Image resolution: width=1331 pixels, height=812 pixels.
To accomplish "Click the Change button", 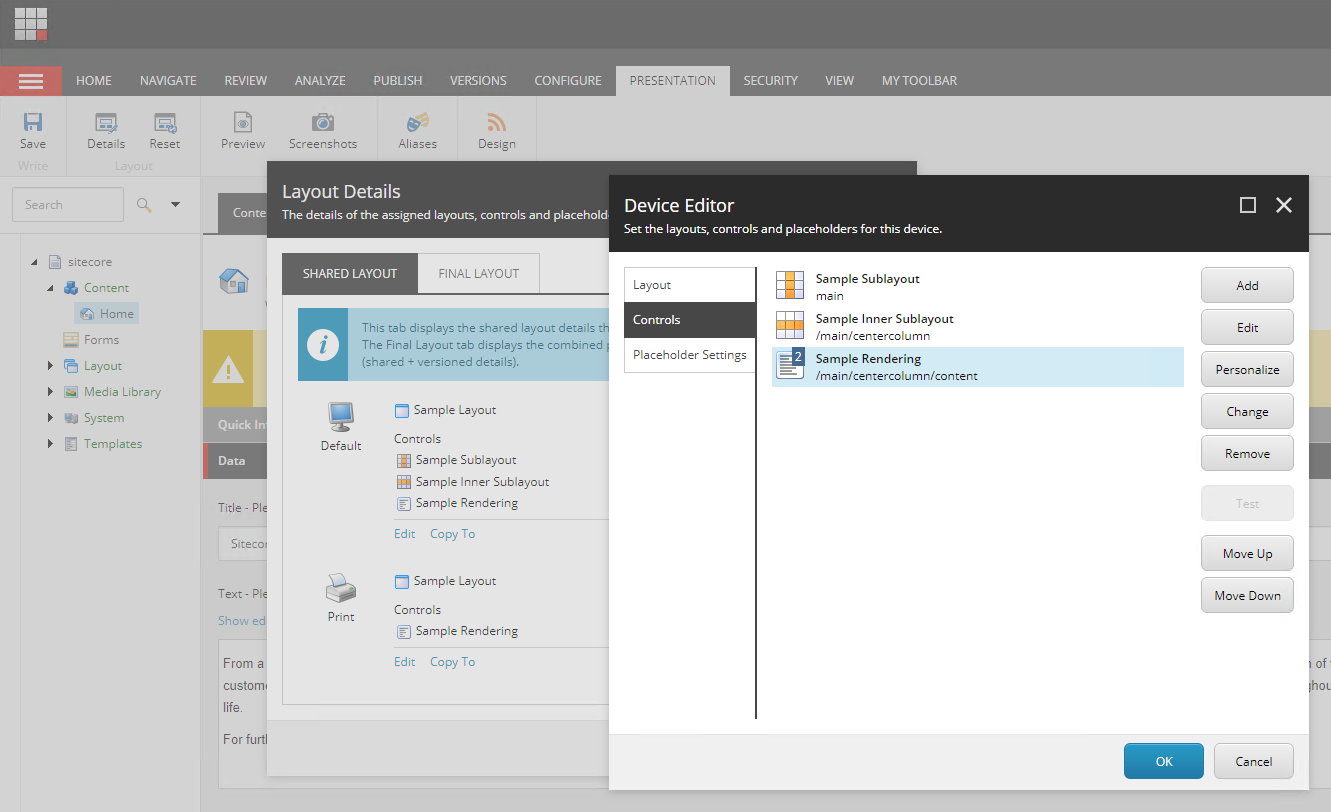I will (x=1247, y=411).
